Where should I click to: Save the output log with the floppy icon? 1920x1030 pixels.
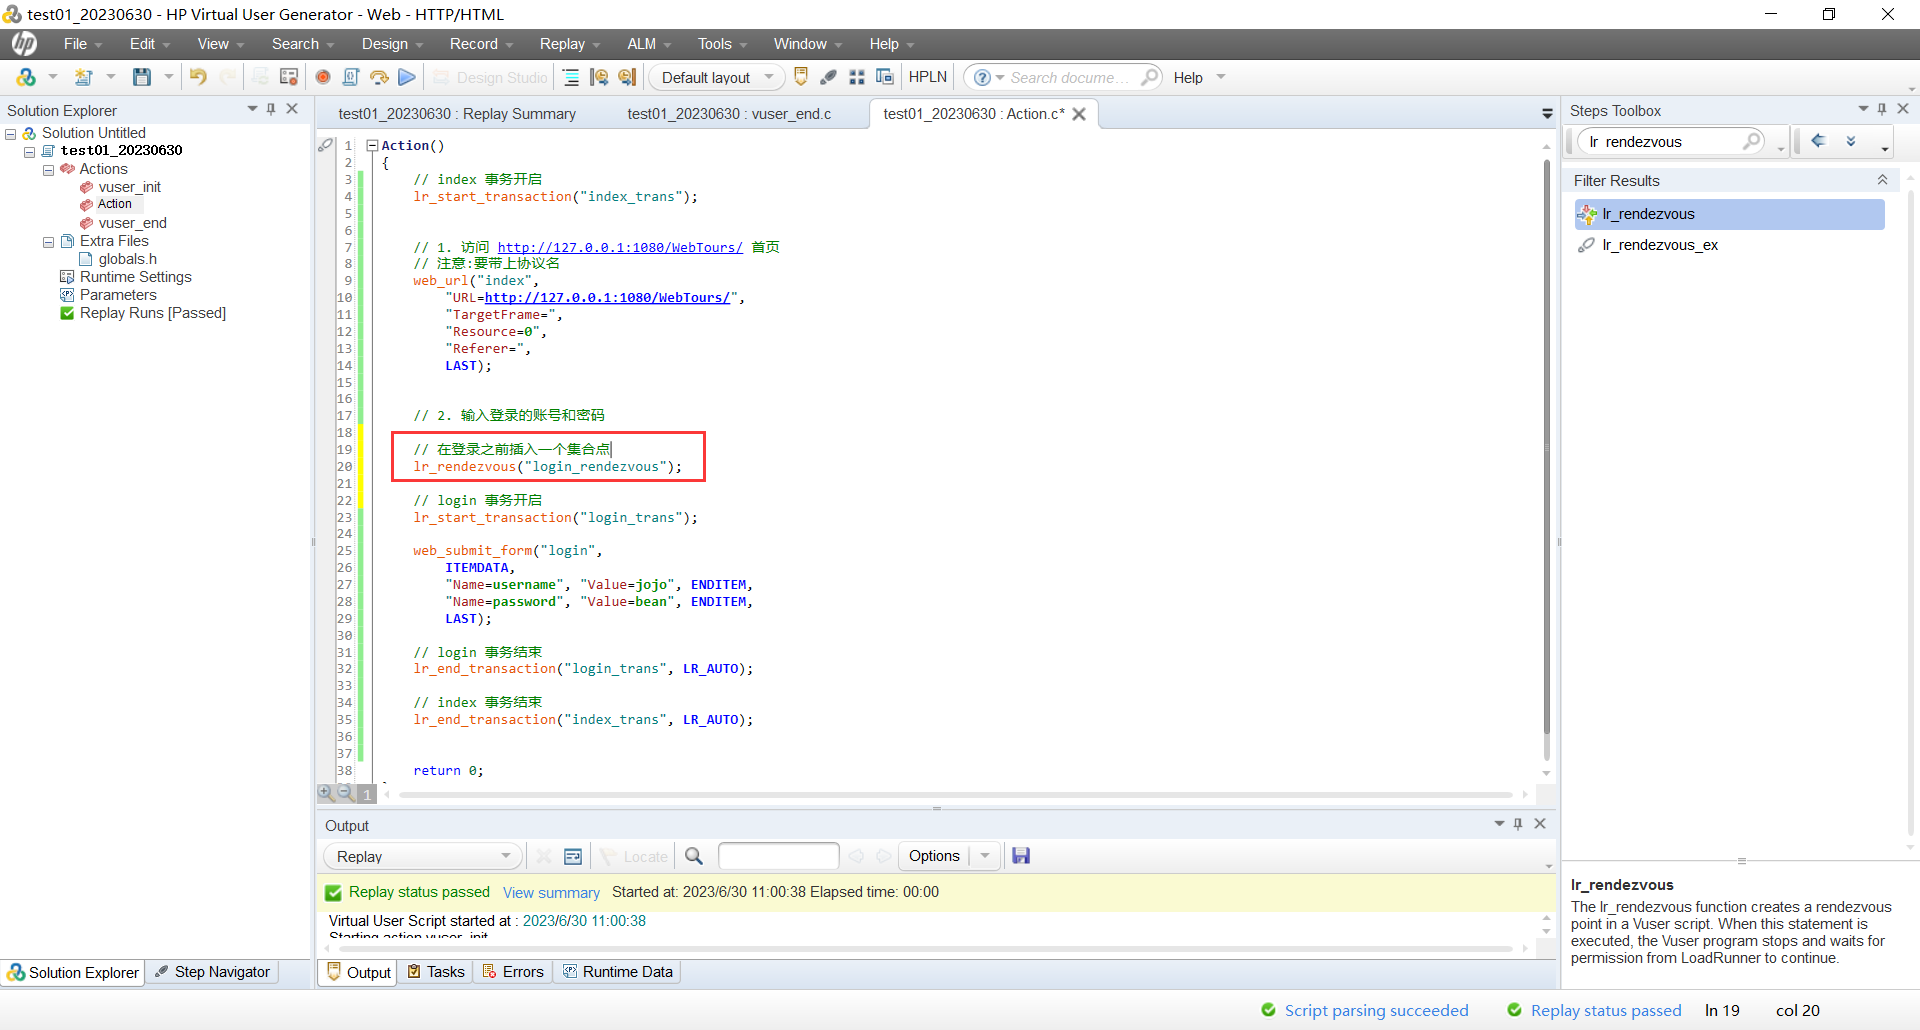click(x=1021, y=856)
